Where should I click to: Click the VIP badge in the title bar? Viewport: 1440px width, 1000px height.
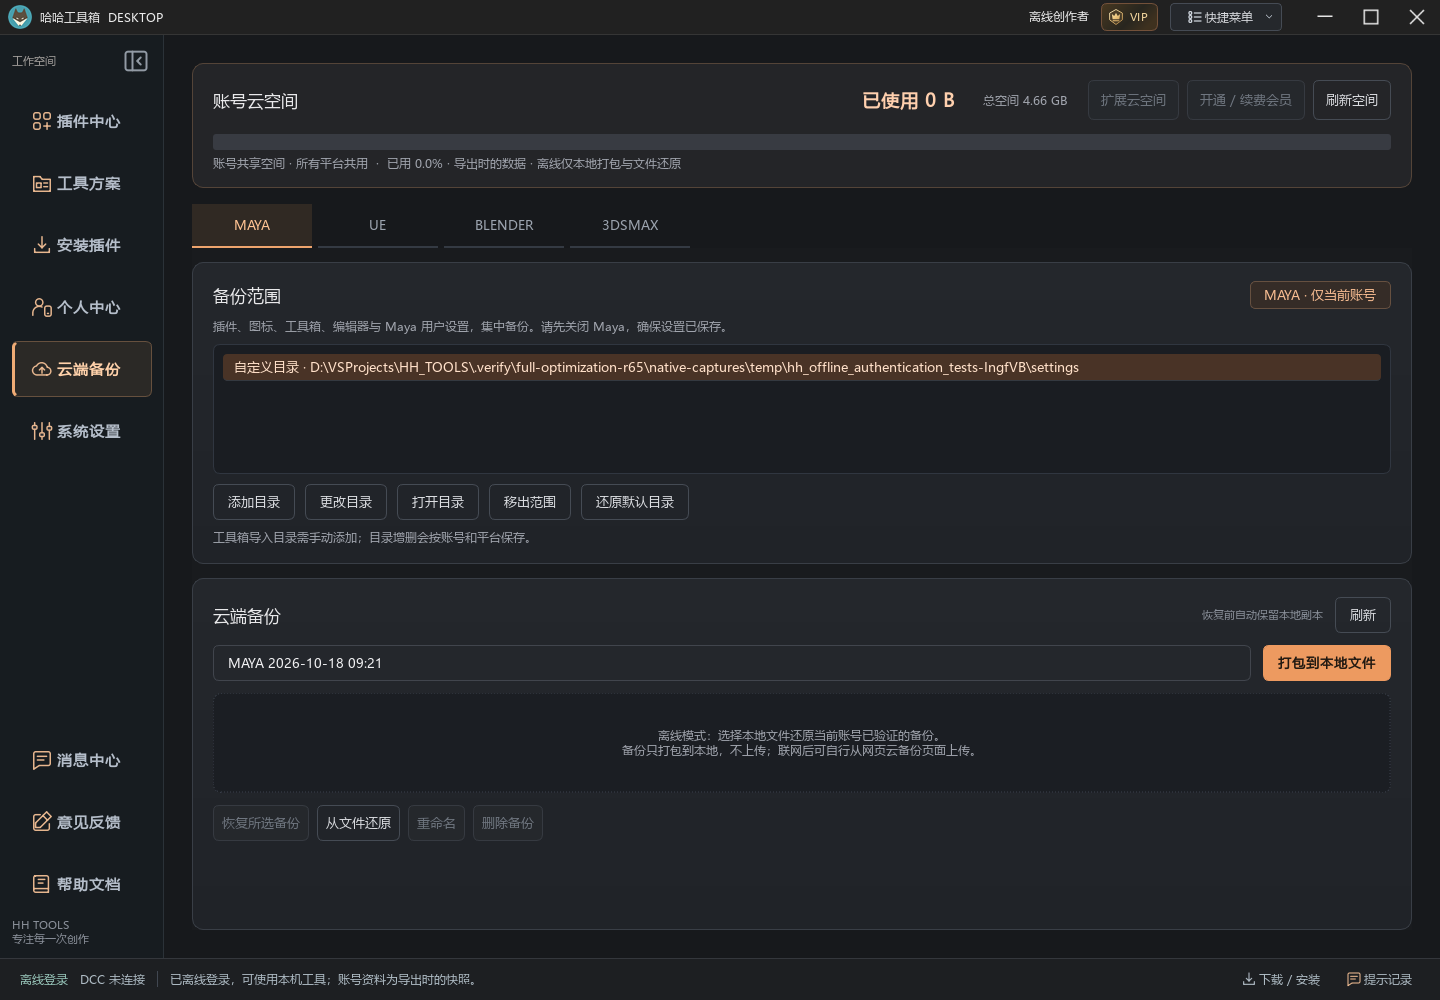click(1129, 17)
